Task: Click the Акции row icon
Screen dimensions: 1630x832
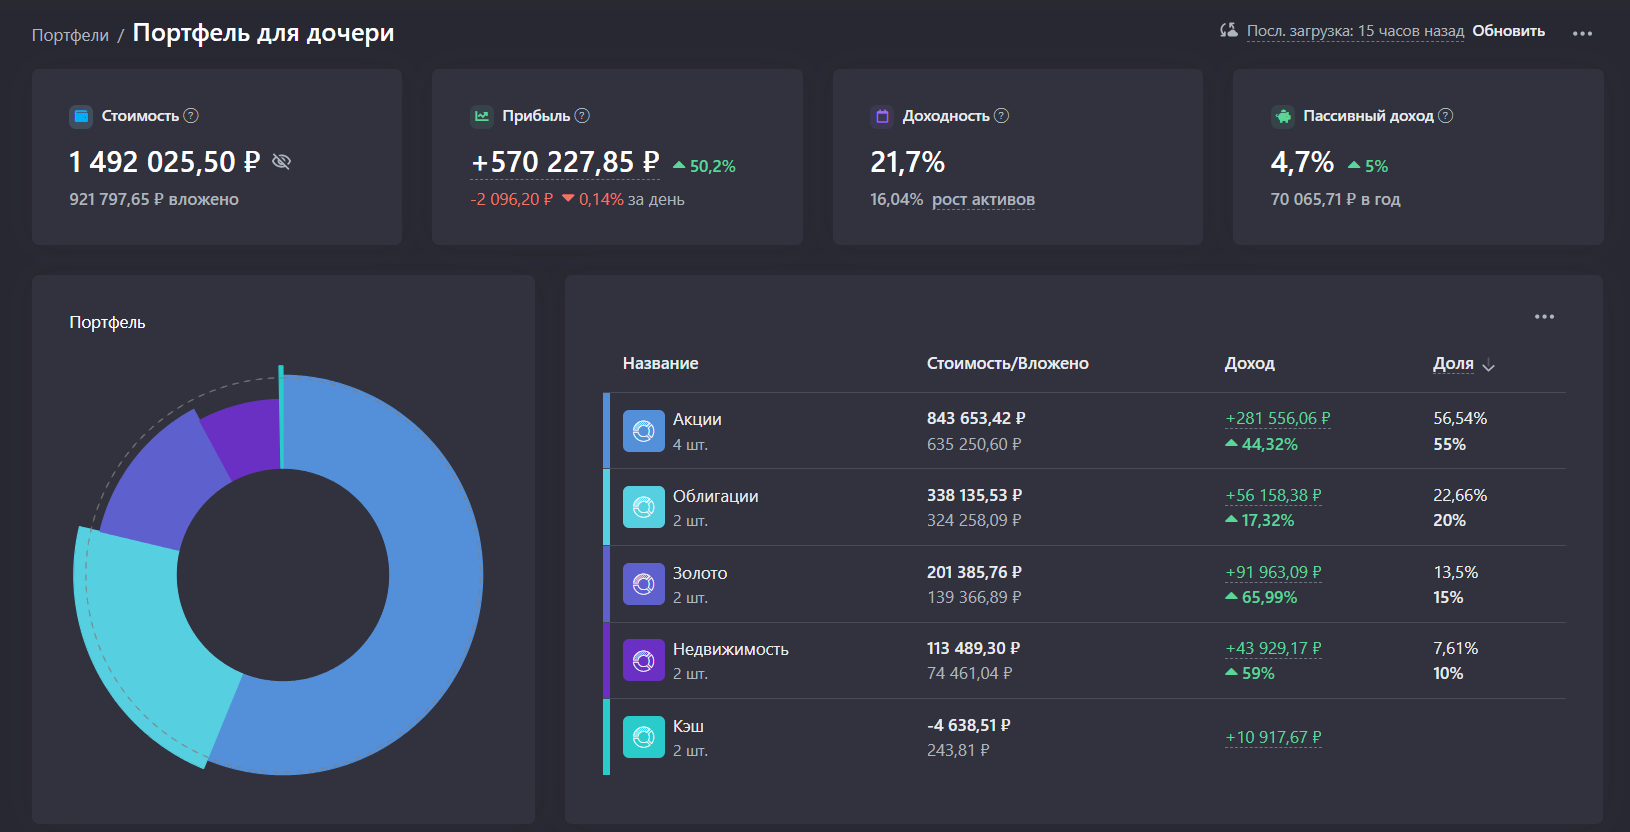Action: 644,431
